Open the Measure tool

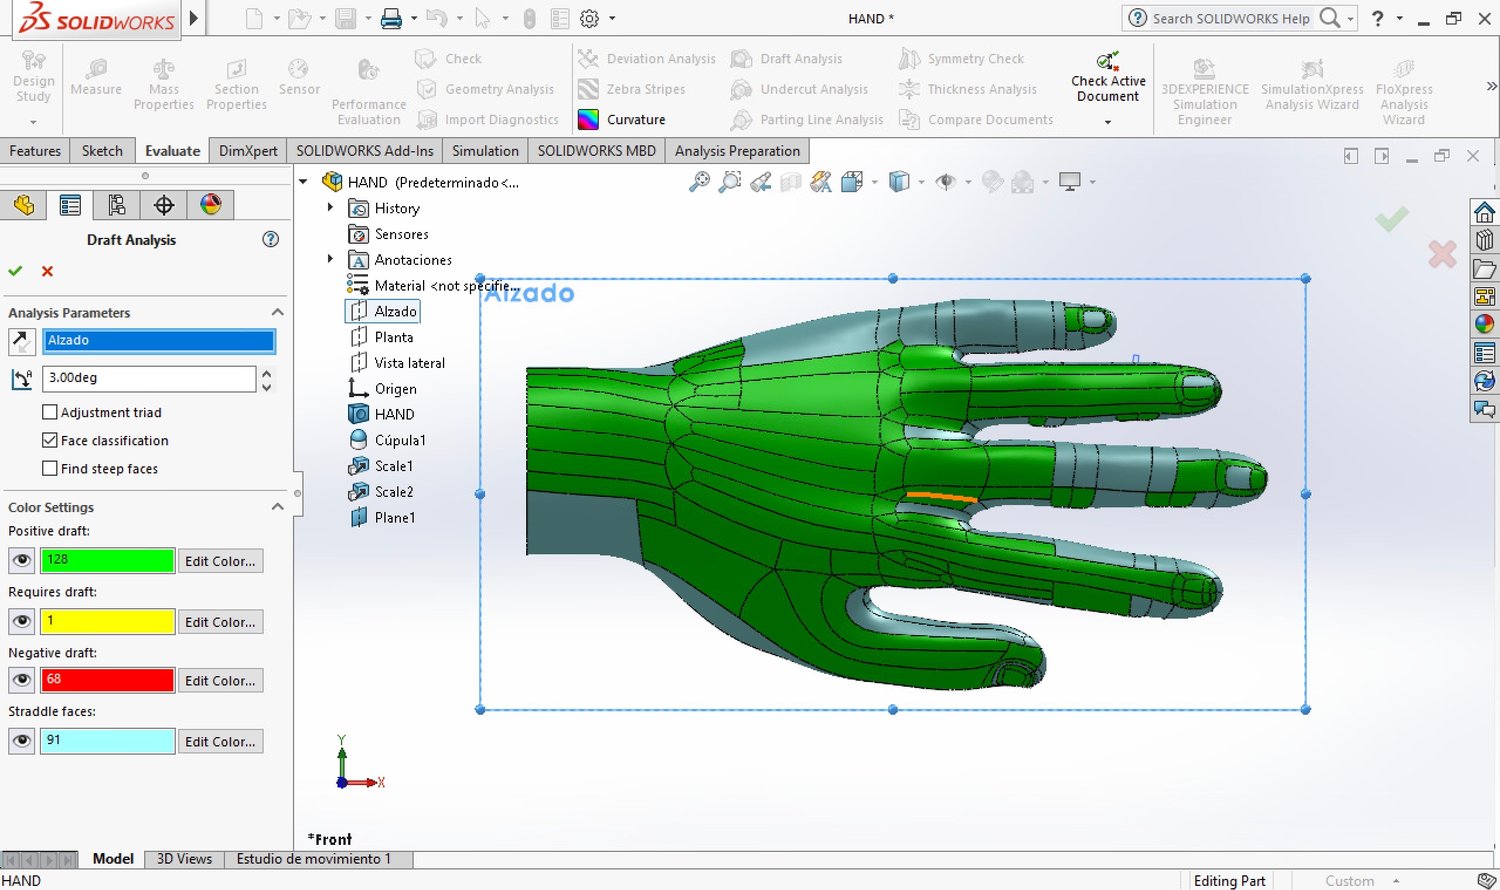96,78
